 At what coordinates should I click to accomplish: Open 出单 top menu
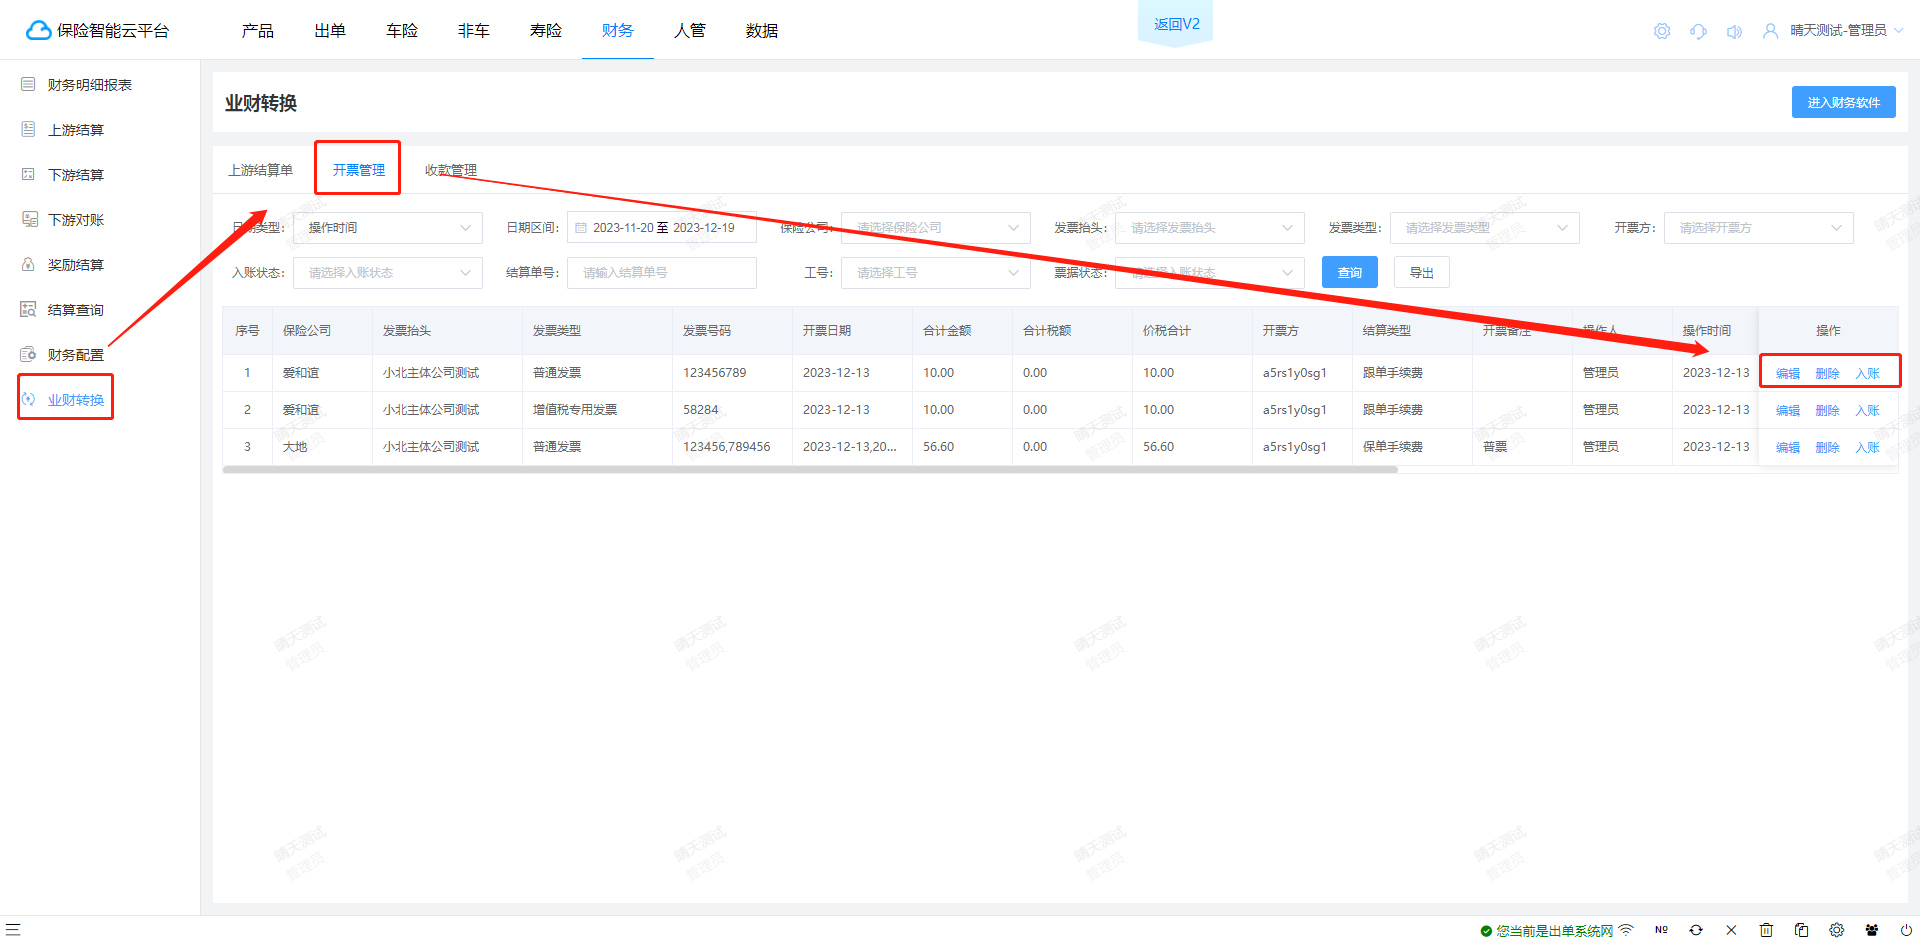pos(330,31)
